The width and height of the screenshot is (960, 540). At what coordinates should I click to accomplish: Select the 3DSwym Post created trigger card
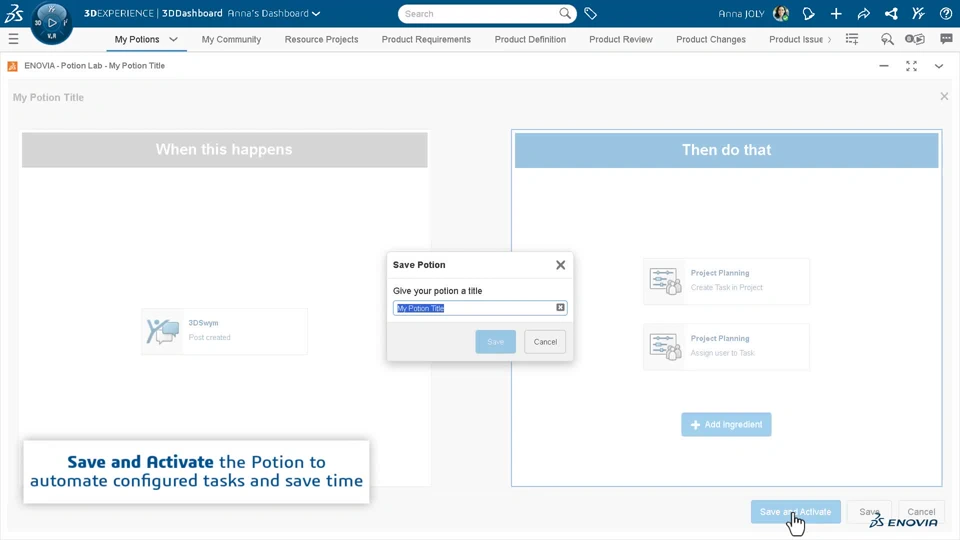click(224, 331)
